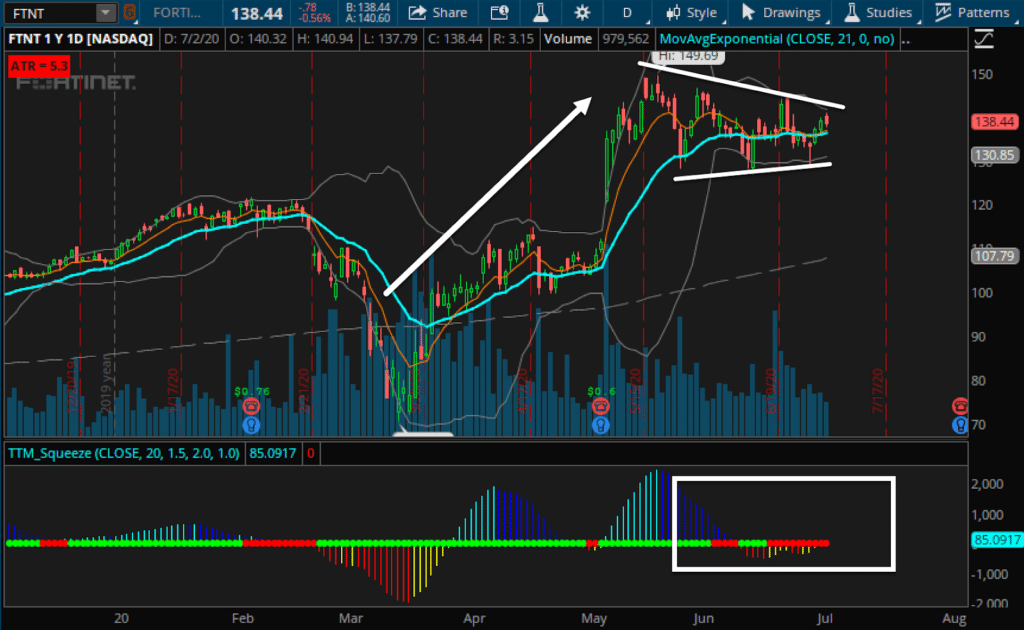Click the drawing set icon at top right
Image resolution: width=1024 pixels, height=630 pixels.
pyautogui.click(x=984, y=40)
